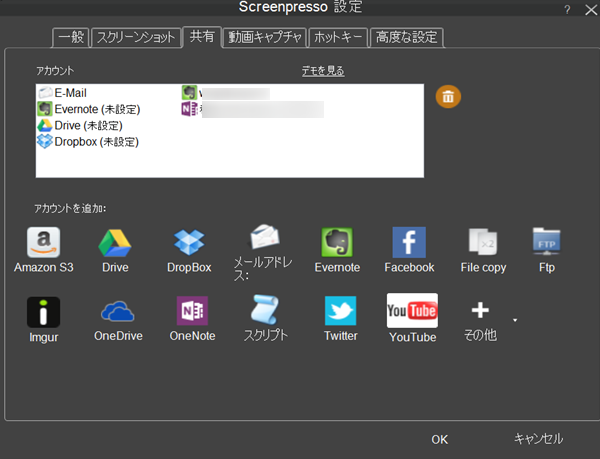Expand the その他 dropdown arrow
Image resolution: width=600 pixels, height=459 pixels.
(515, 320)
